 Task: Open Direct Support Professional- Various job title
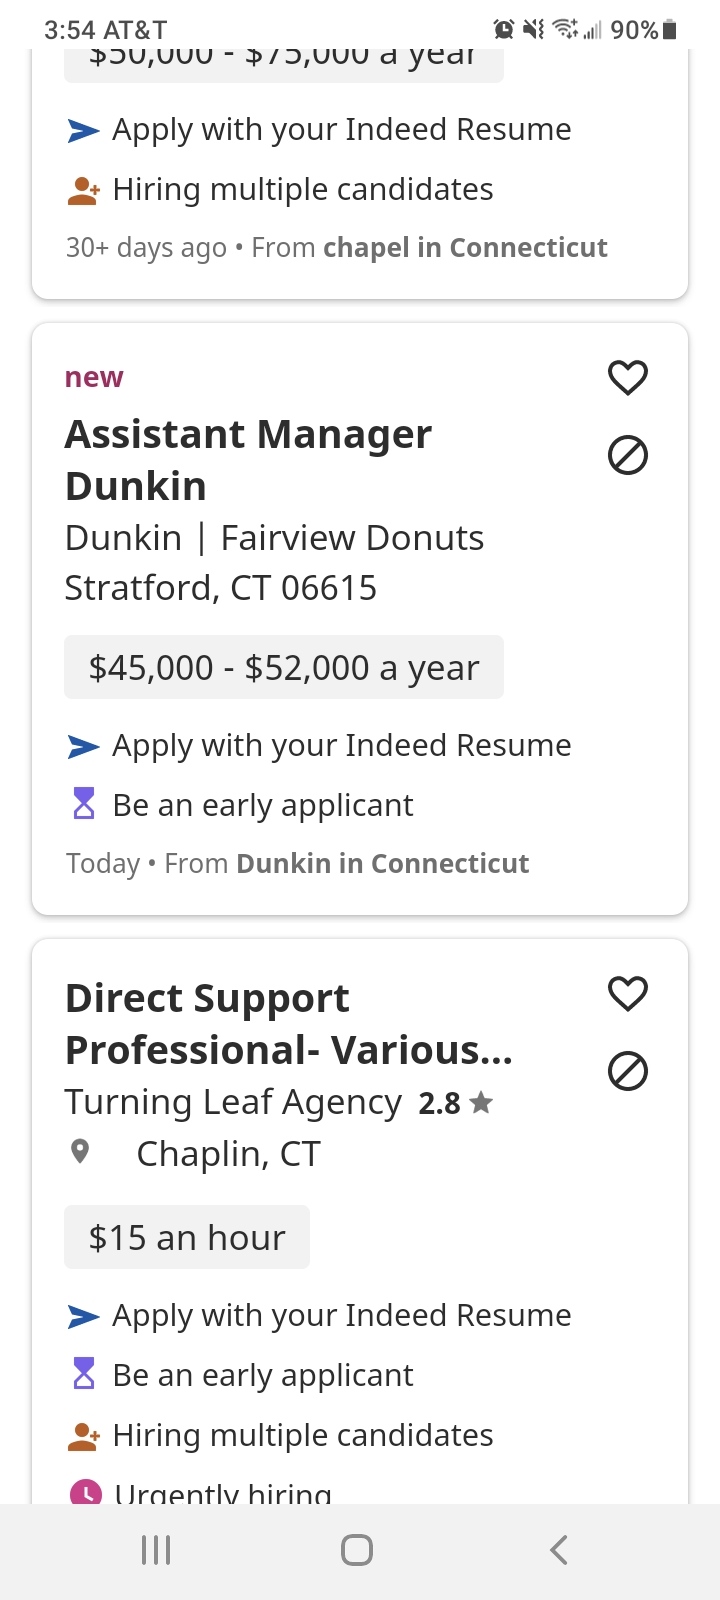(288, 1024)
